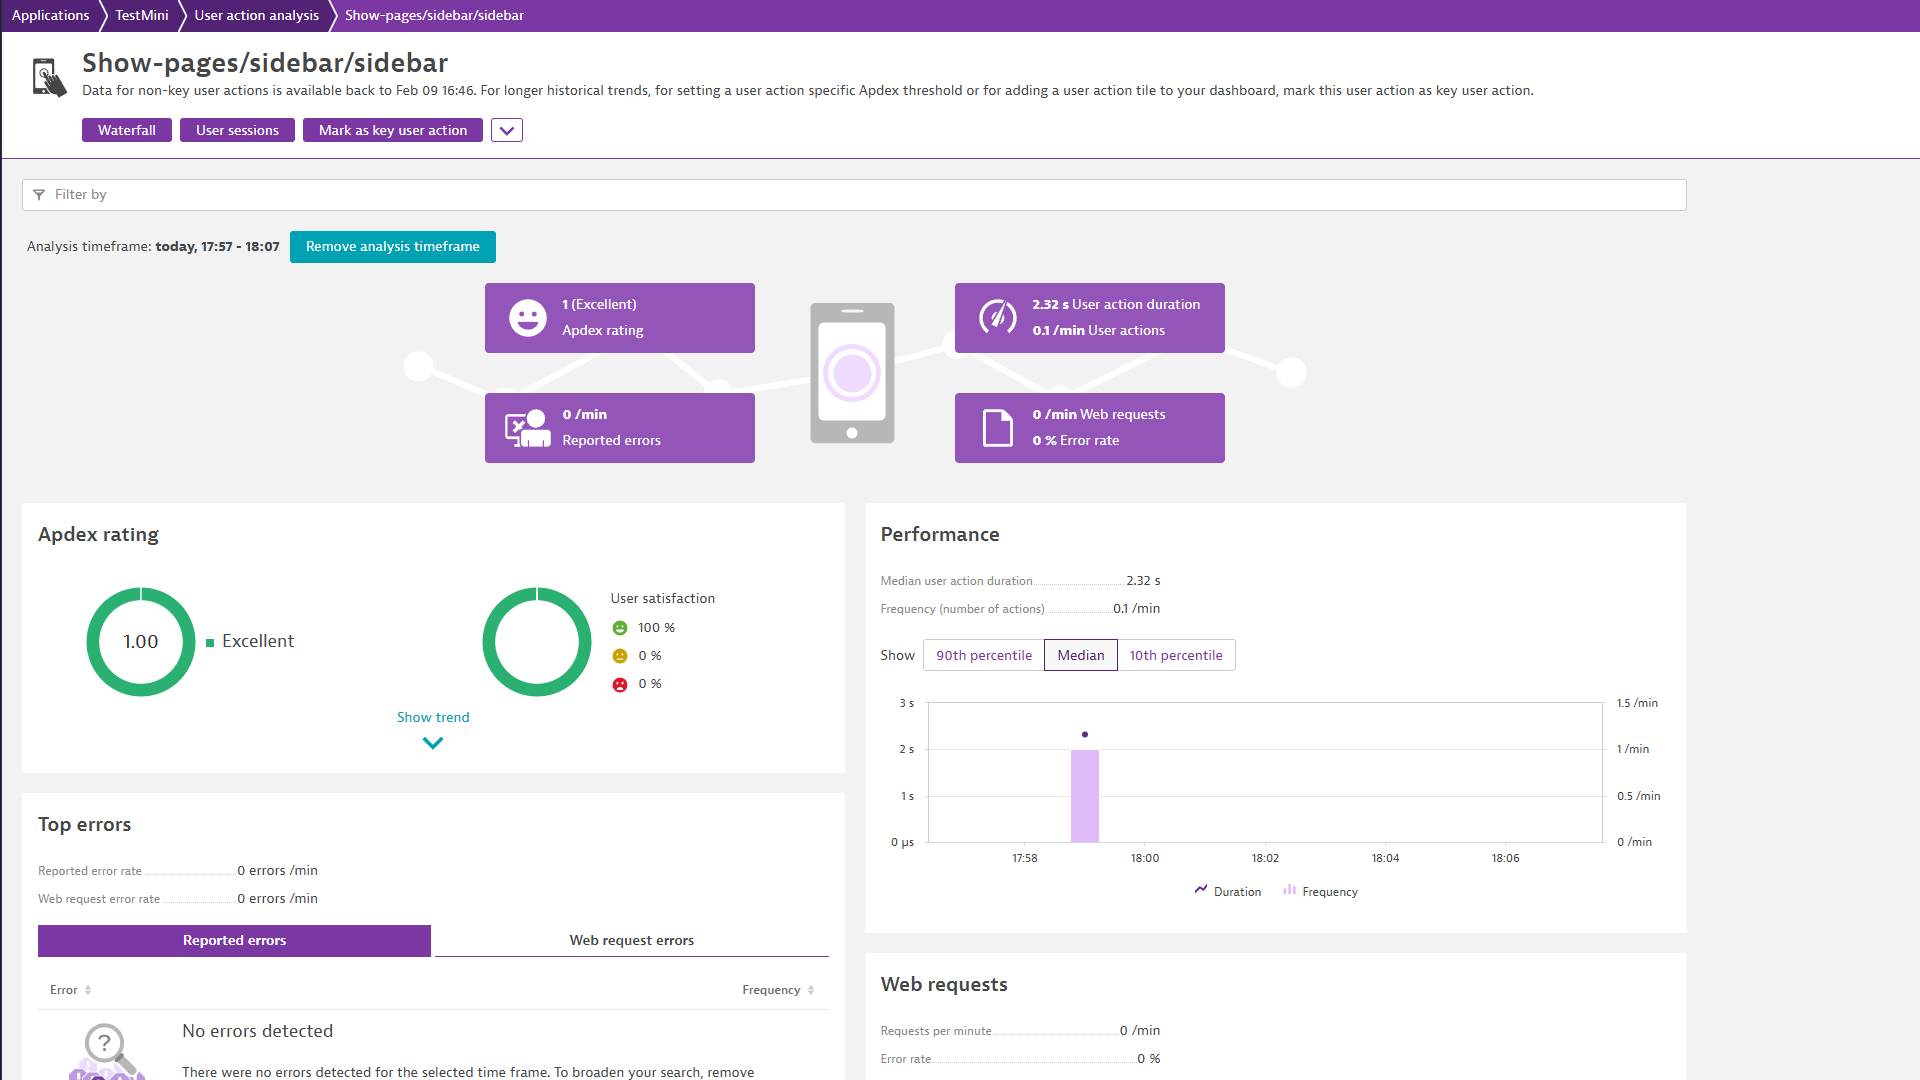Image resolution: width=1920 pixels, height=1080 pixels.
Task: Click the Duration legend line icon
Action: (x=1200, y=890)
